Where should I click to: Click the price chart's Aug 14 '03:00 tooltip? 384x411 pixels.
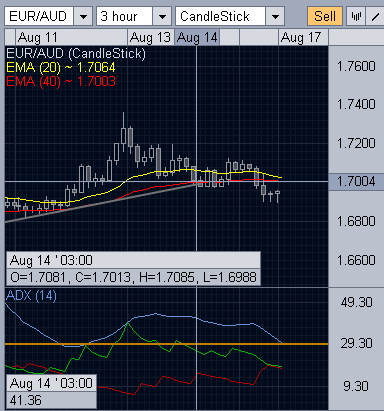tap(133, 260)
